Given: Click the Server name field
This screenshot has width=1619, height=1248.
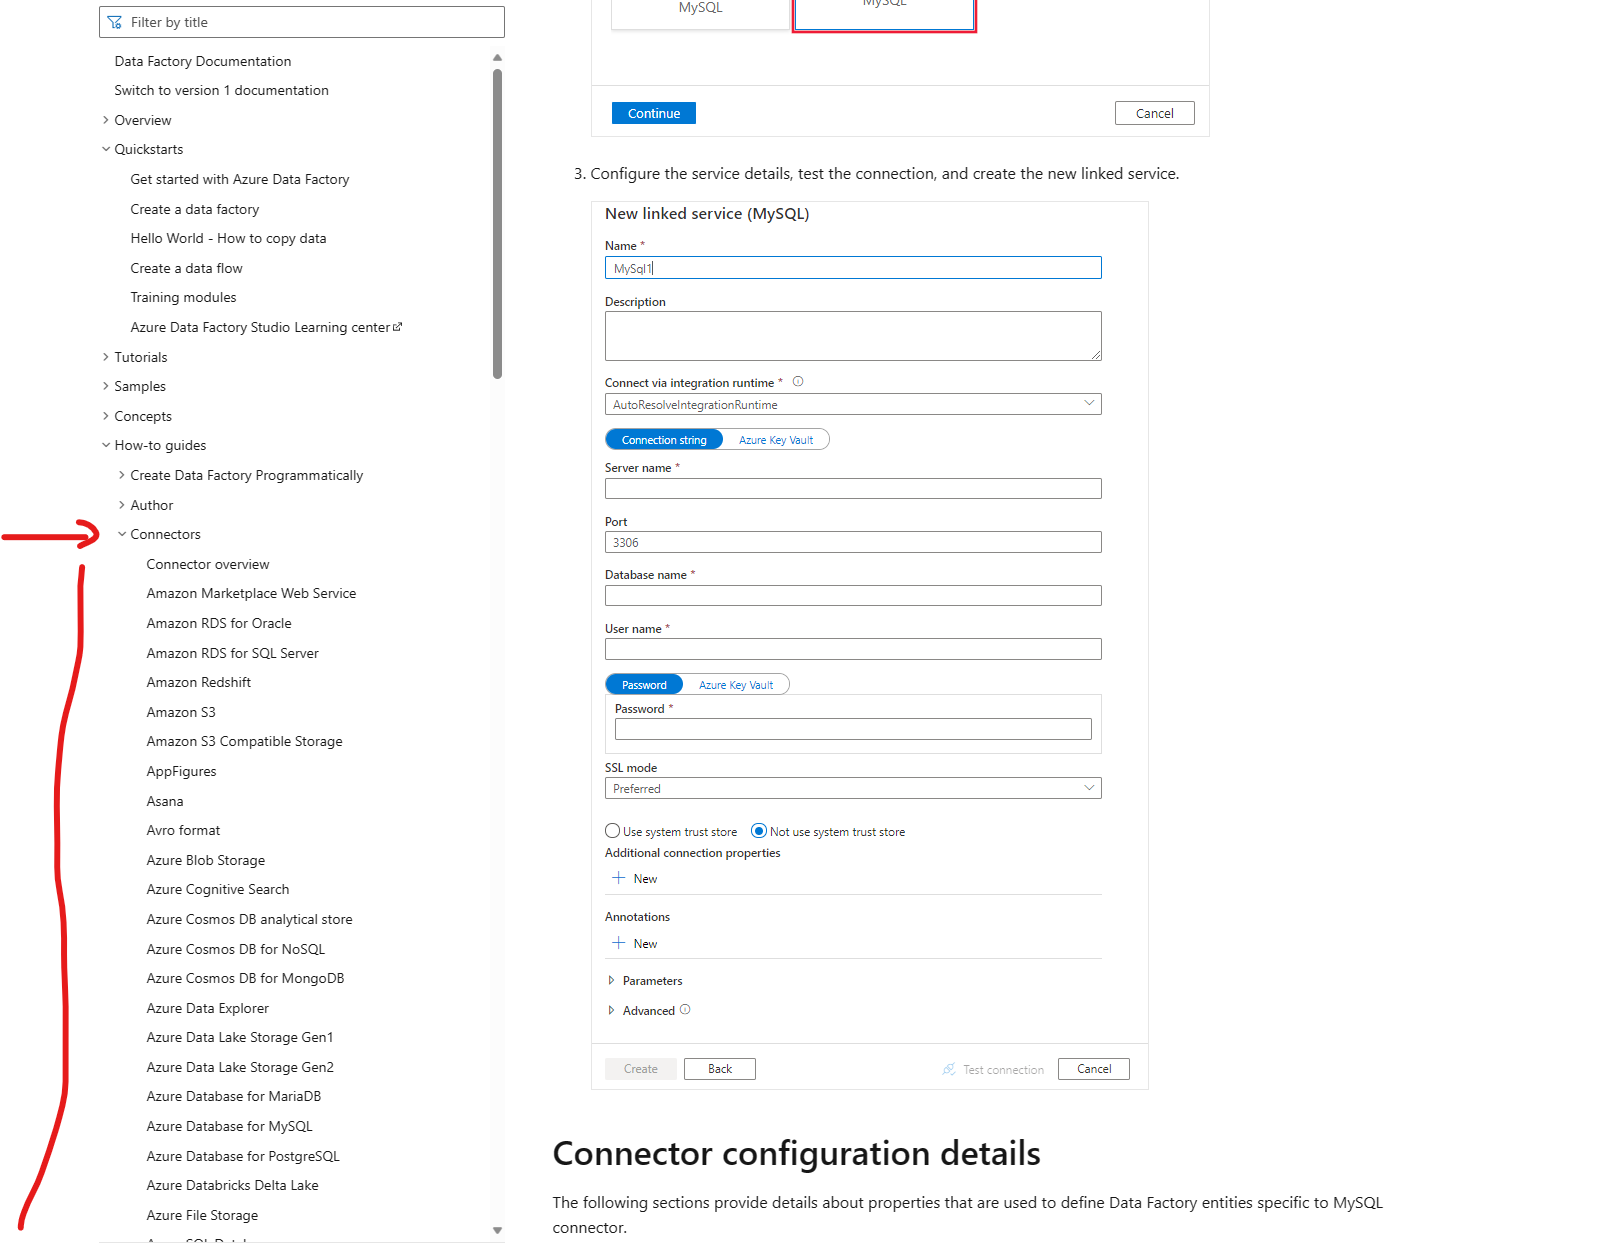Looking at the screenshot, I should click(x=853, y=488).
